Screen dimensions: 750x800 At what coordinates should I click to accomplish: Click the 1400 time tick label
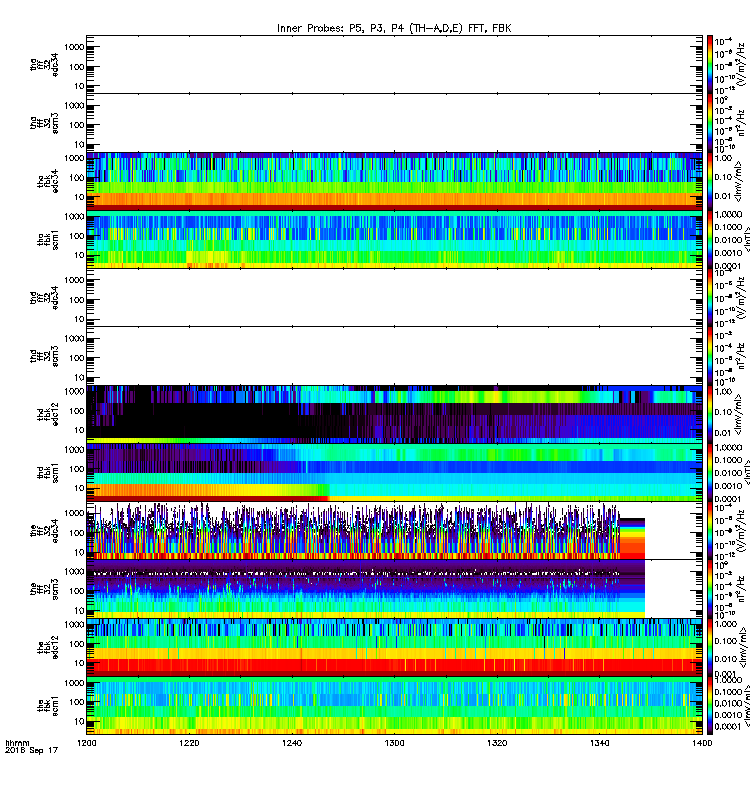click(702, 743)
